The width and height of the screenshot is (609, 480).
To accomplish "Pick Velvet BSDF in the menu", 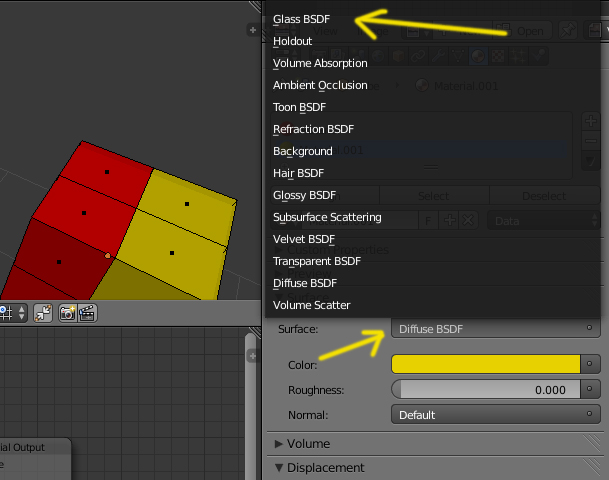I will click(304, 239).
